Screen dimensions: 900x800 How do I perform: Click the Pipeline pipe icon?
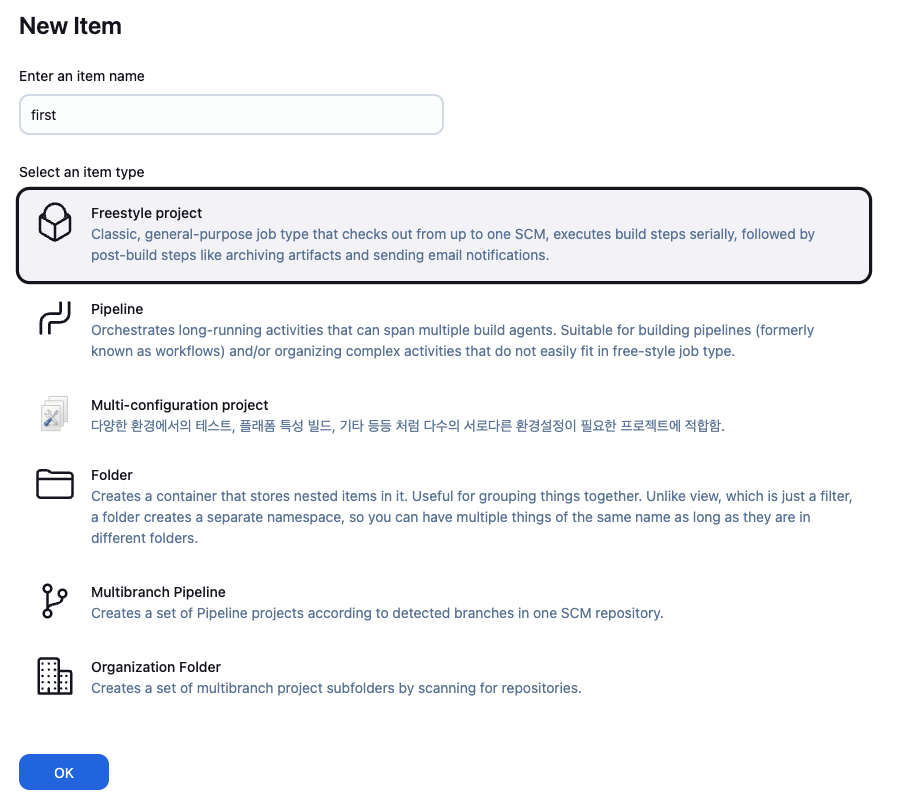pos(55,318)
